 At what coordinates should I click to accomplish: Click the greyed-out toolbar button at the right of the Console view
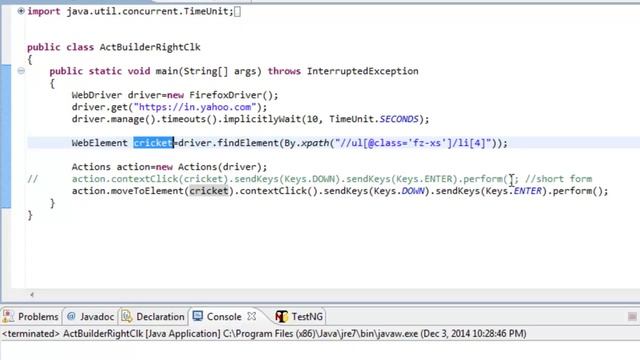(632, 316)
